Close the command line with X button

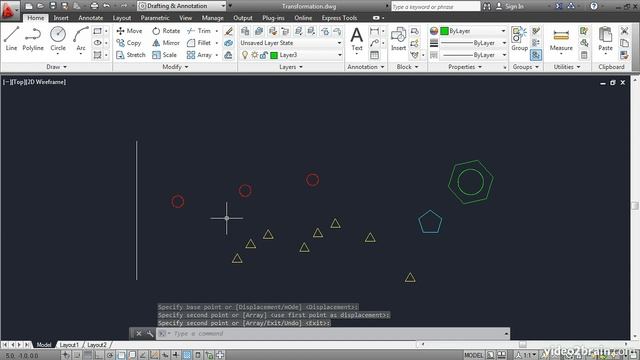coord(139,333)
